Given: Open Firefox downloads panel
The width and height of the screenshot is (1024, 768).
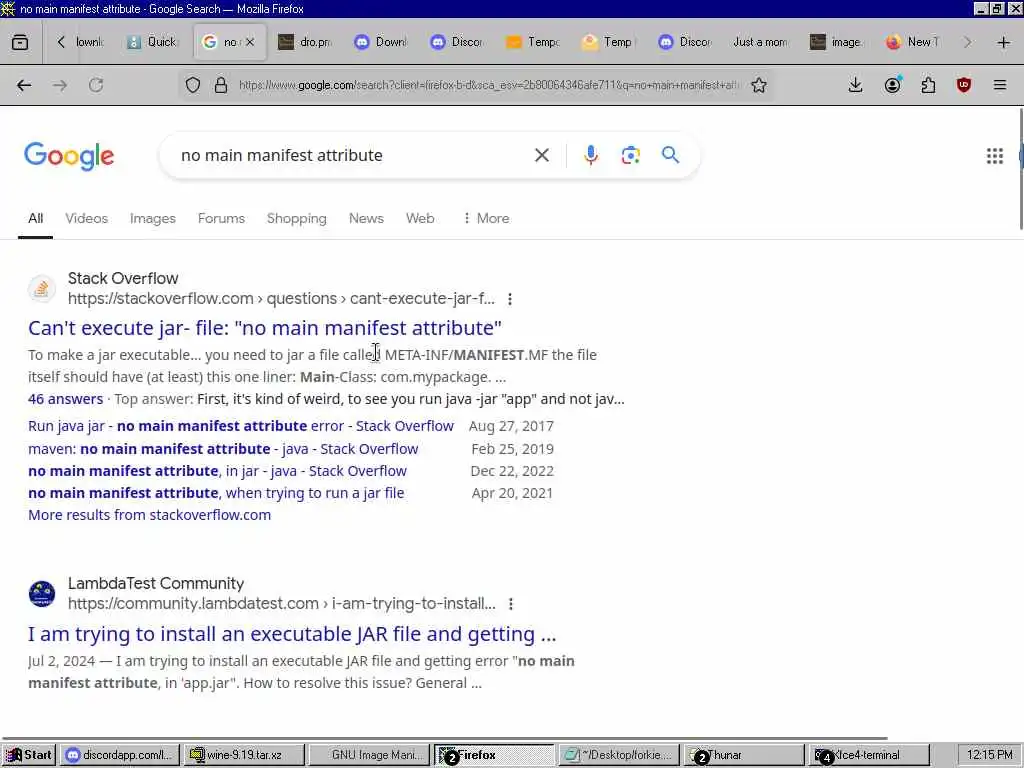Looking at the screenshot, I should coord(856,85).
